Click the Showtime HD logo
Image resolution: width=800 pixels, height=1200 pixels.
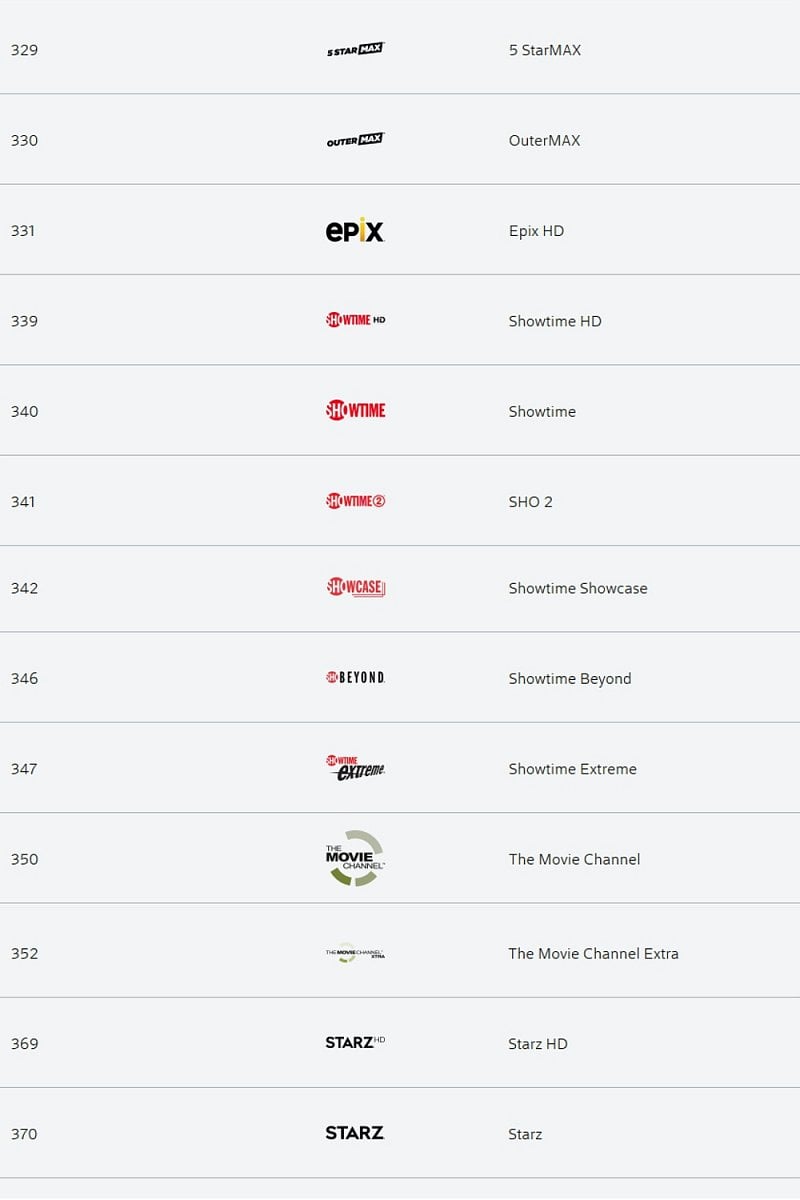click(355, 320)
